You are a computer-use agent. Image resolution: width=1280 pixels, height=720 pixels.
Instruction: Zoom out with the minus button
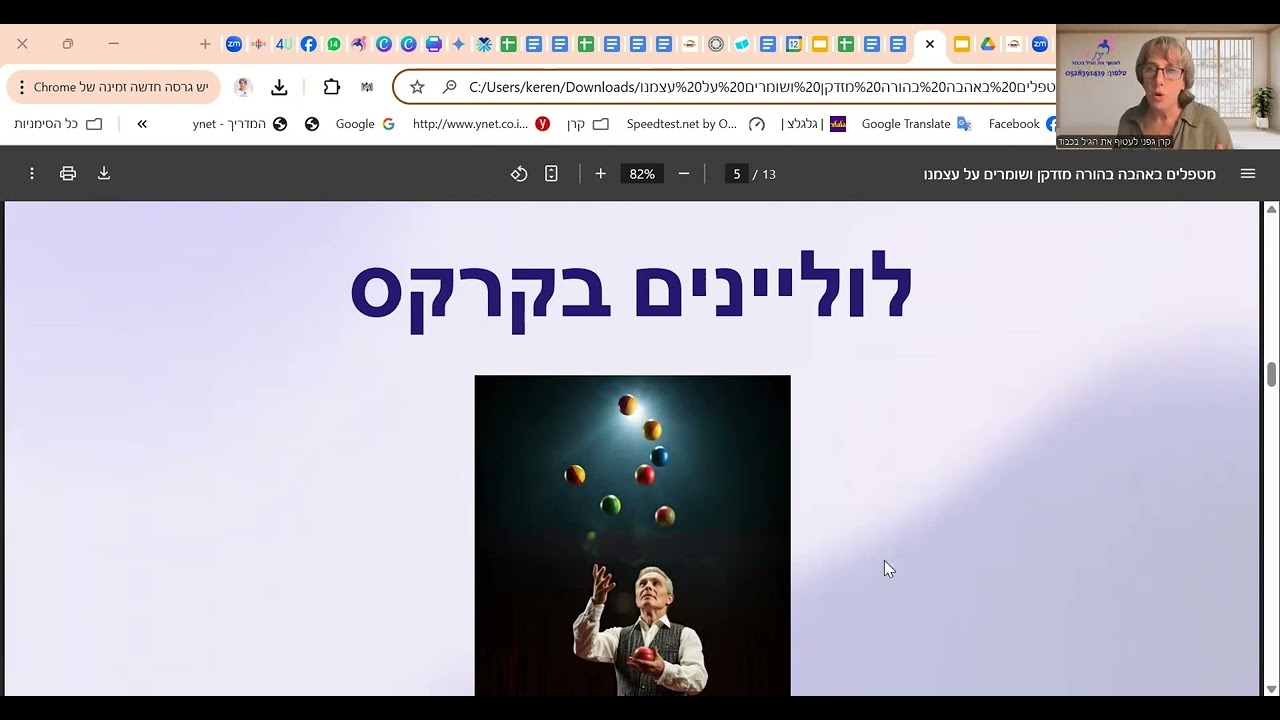click(x=684, y=174)
